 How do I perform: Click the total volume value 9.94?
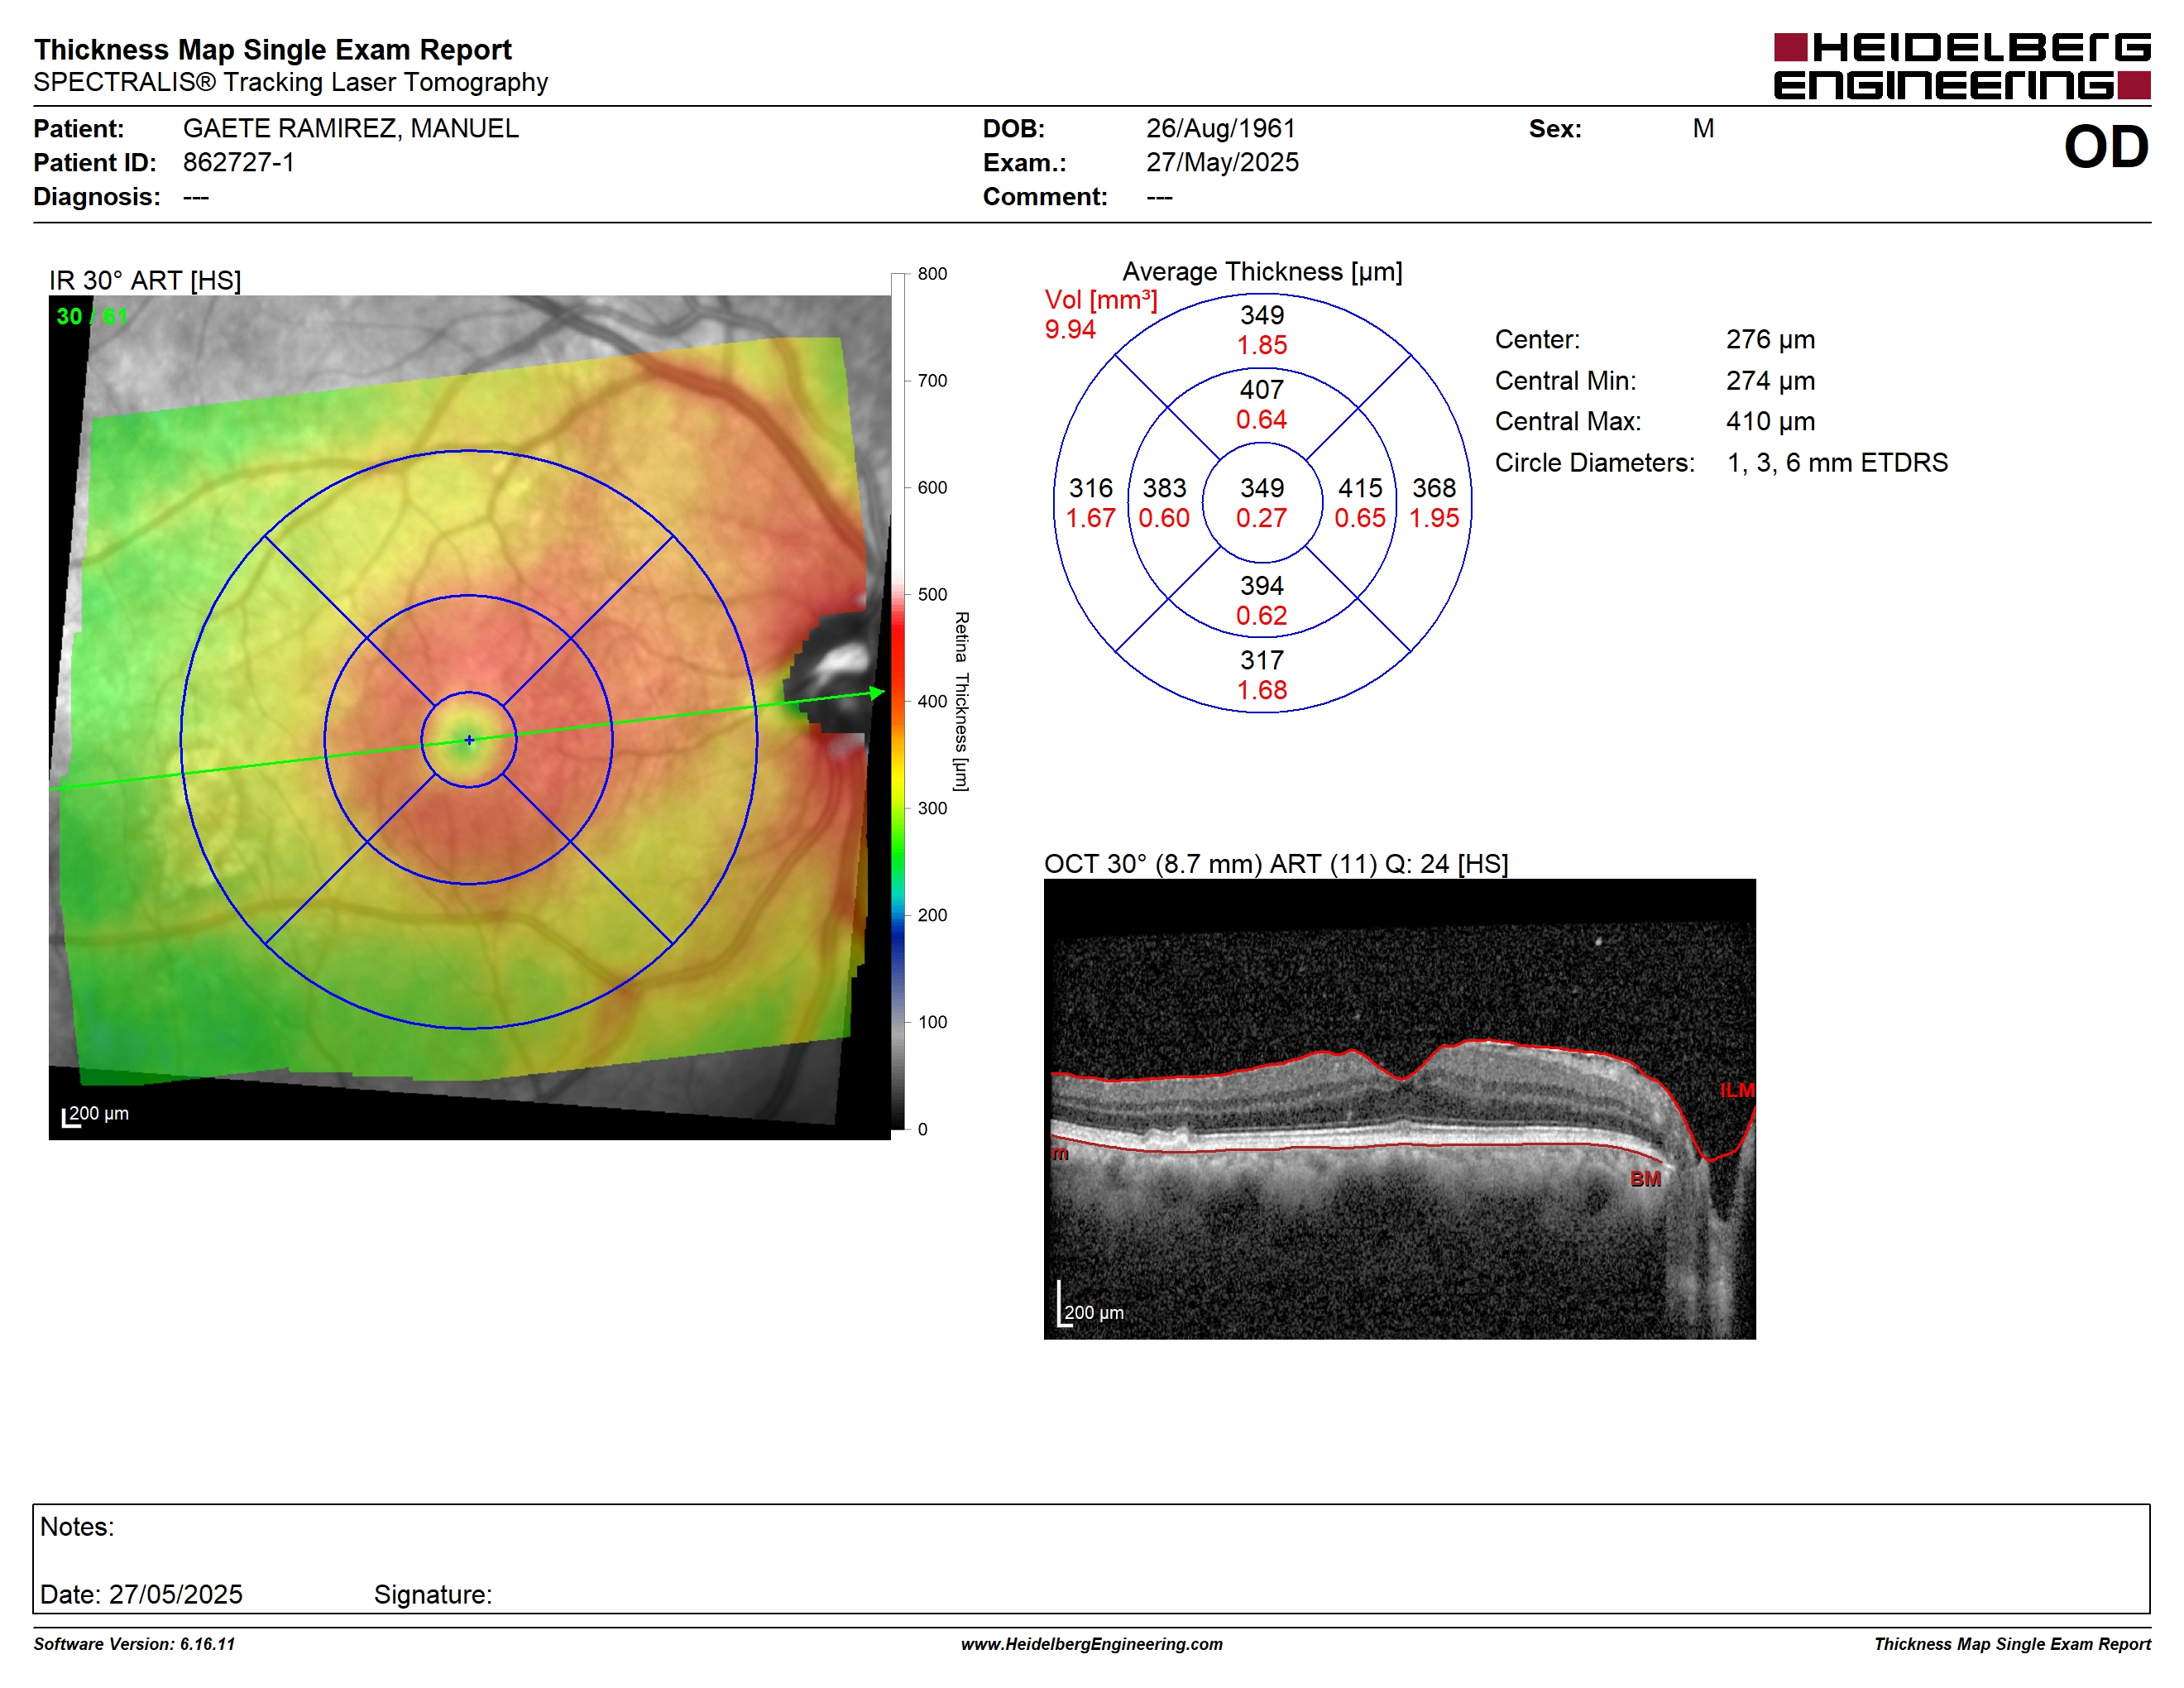pyautogui.click(x=1070, y=330)
